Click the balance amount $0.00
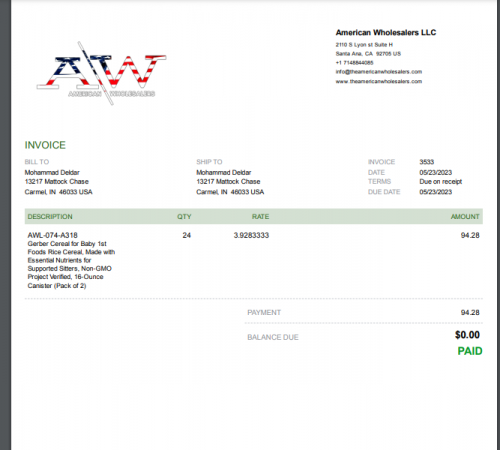 (x=467, y=335)
